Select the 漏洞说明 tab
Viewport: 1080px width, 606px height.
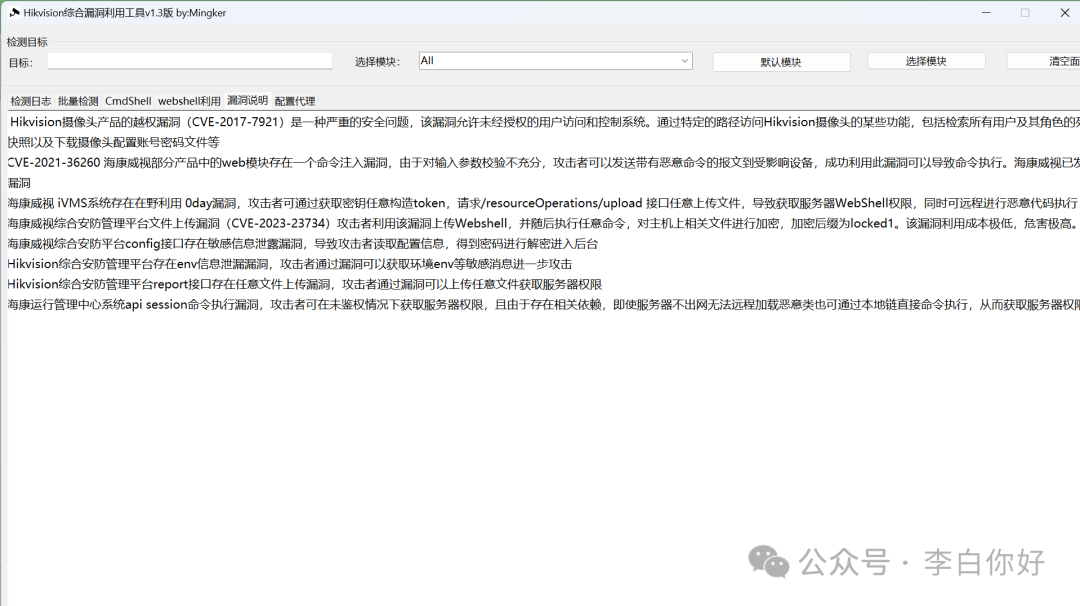click(x=247, y=101)
